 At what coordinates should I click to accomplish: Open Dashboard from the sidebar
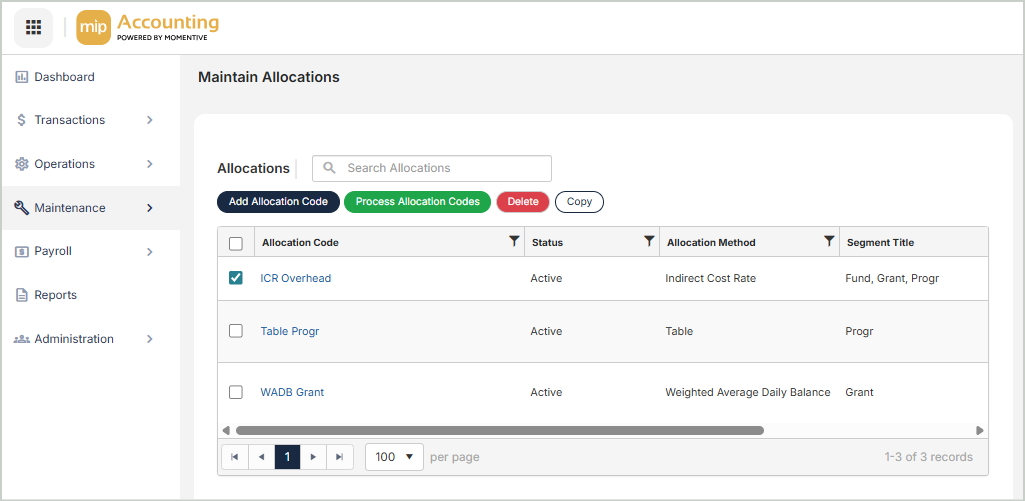64,77
